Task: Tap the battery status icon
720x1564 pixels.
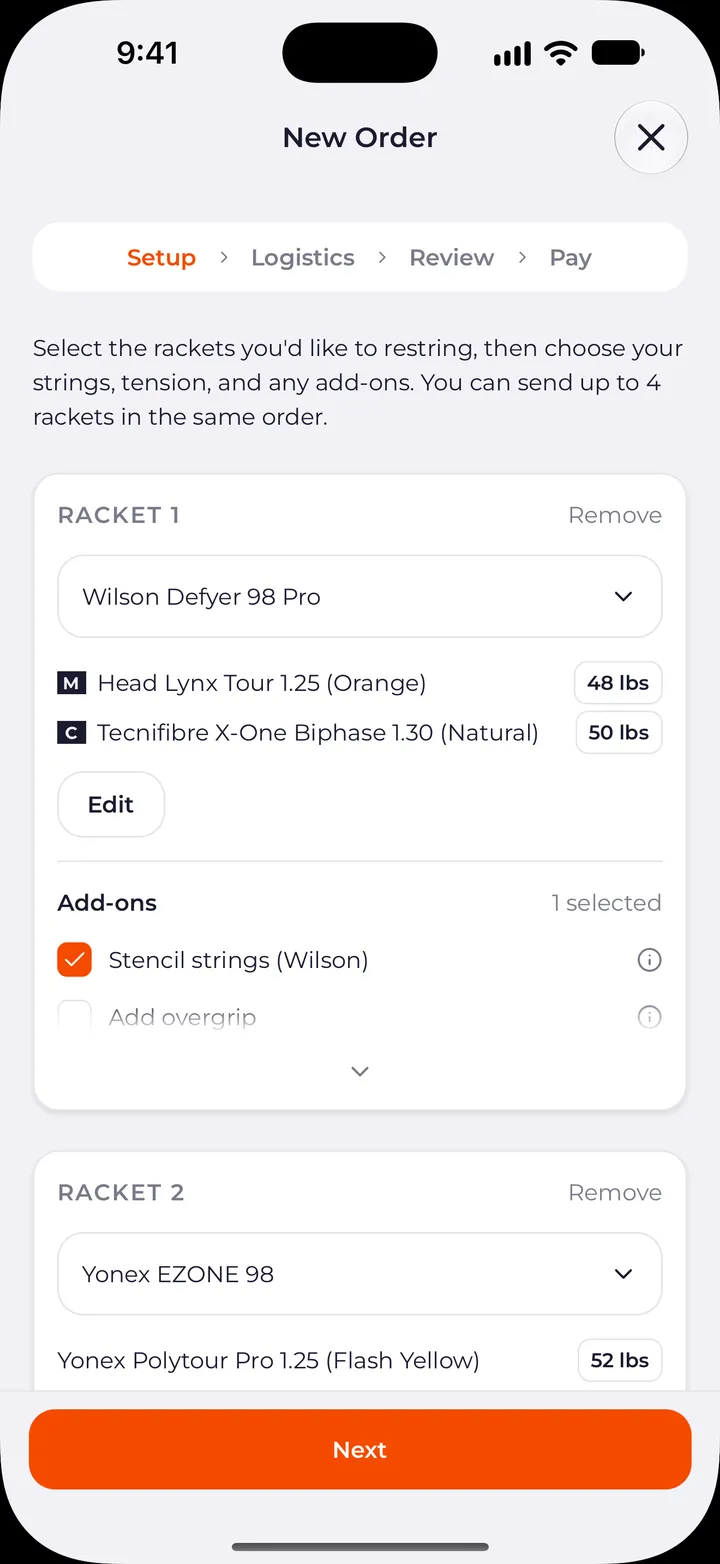Action: coord(618,53)
